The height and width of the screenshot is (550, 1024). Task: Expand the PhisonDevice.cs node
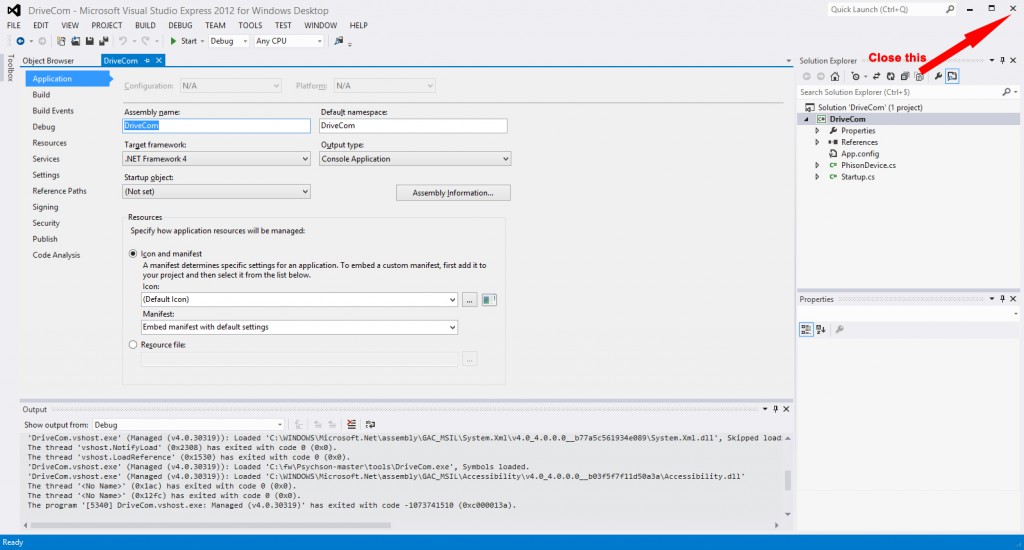click(817, 165)
